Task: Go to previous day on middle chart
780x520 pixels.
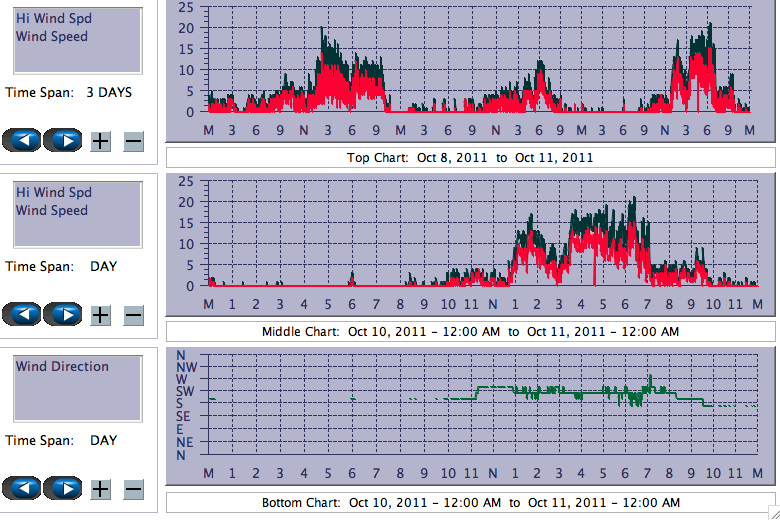Action: coord(22,314)
